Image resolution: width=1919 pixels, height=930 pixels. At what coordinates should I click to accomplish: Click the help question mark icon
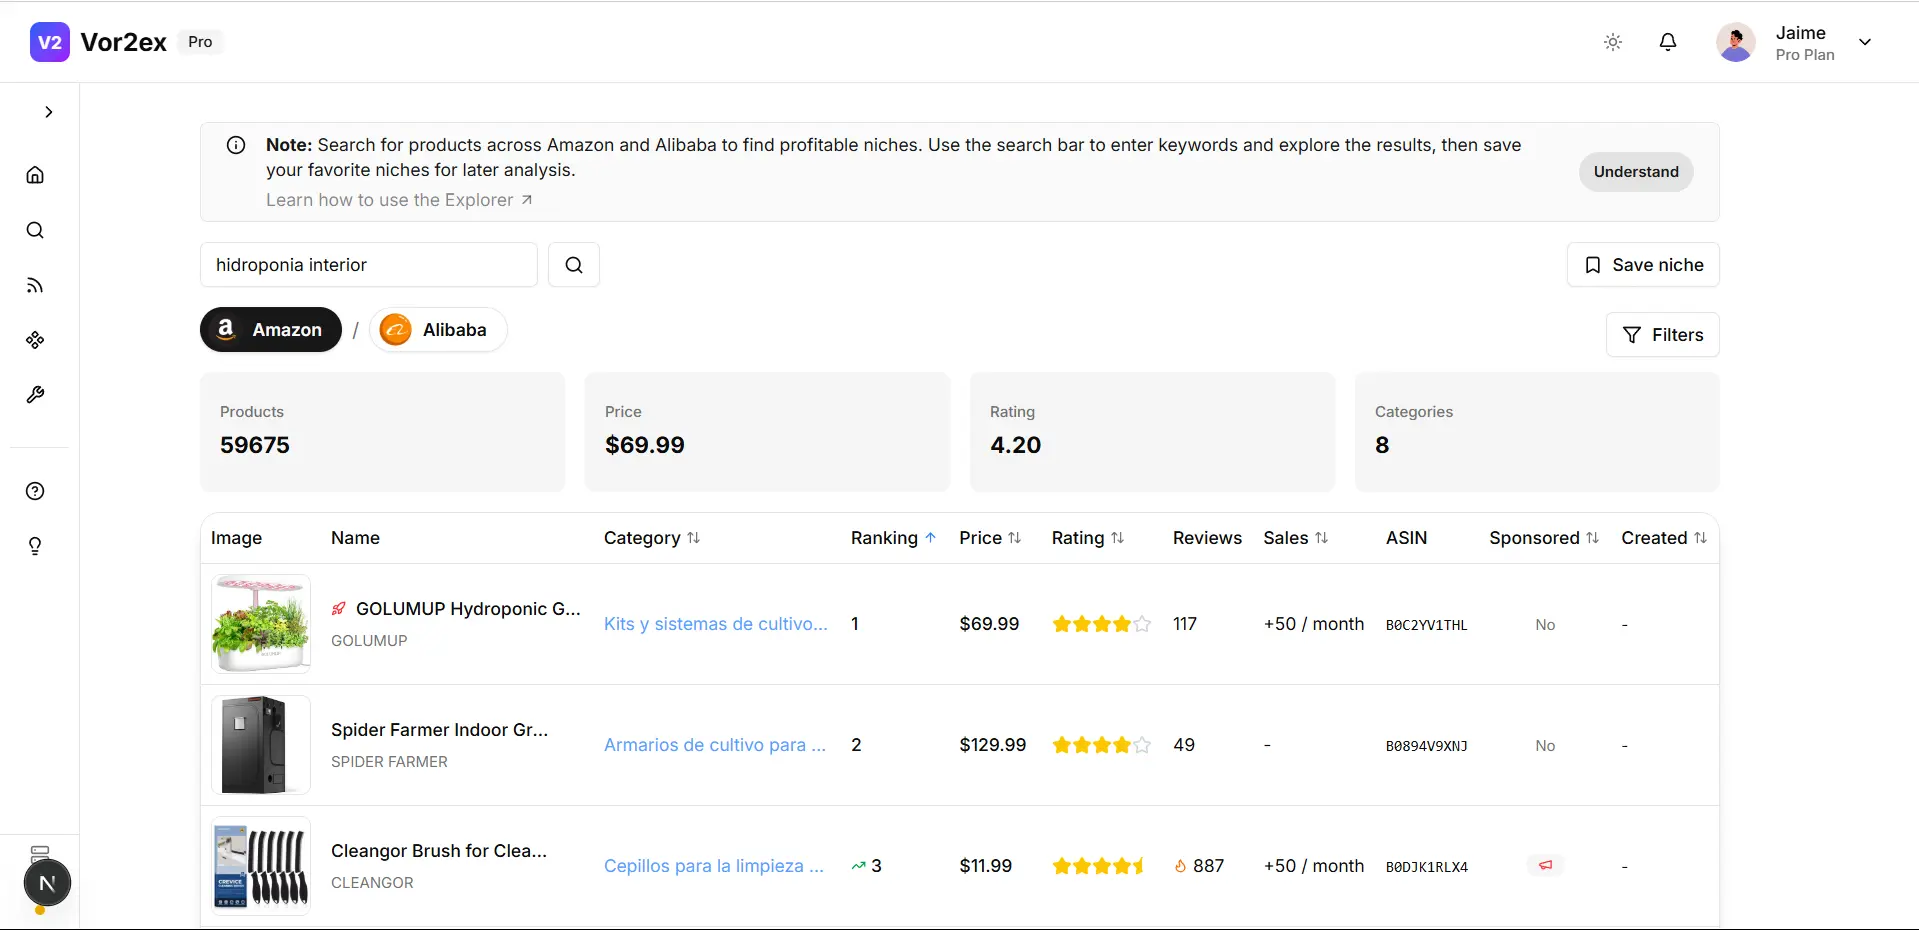point(35,491)
